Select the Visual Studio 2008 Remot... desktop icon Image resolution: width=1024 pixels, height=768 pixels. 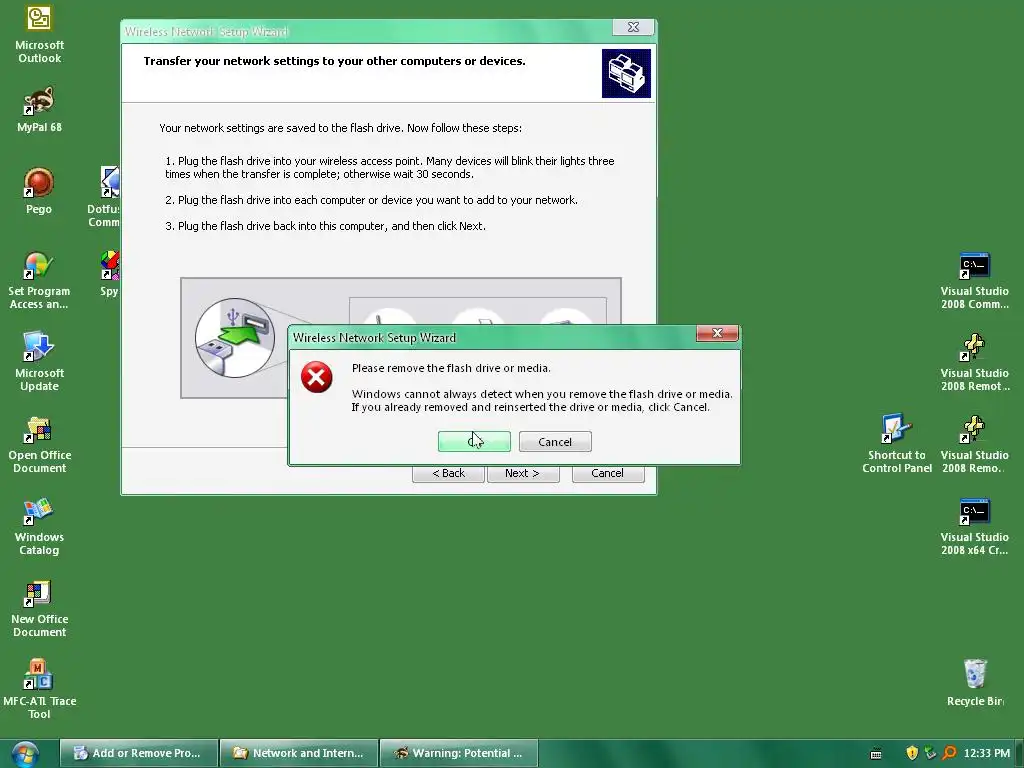click(x=974, y=361)
